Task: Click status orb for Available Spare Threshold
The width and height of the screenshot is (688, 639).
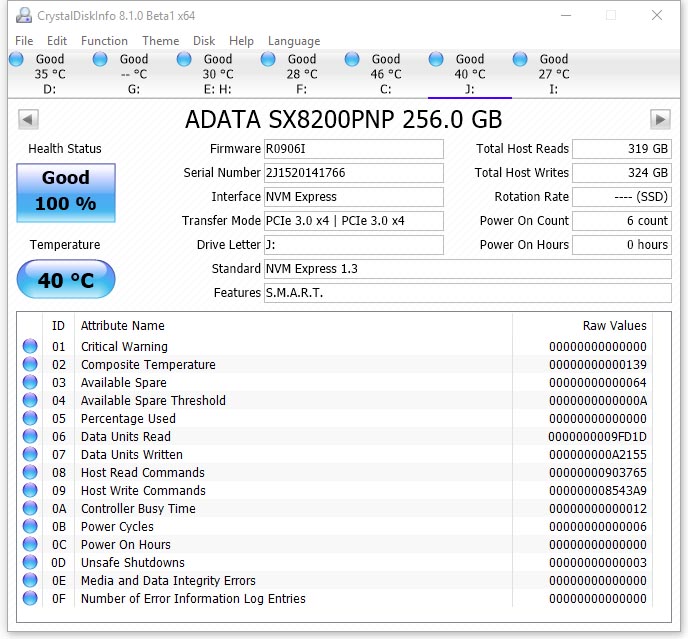Action: [30, 400]
